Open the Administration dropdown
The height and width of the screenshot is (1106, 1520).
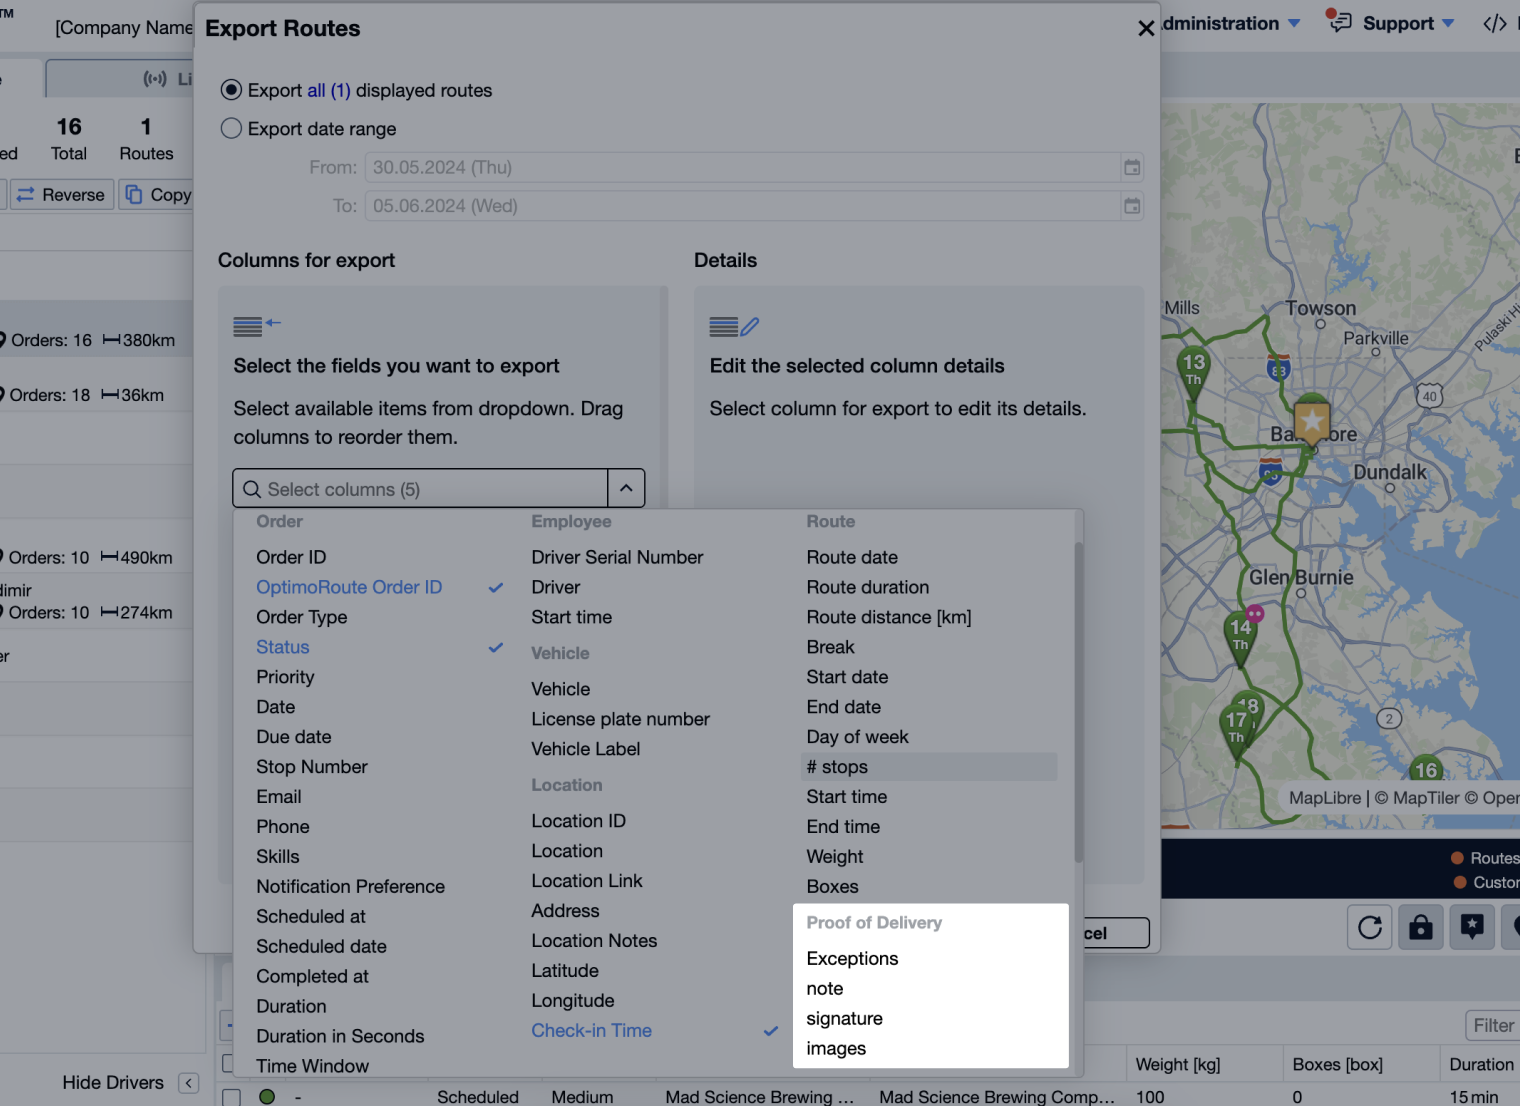(x=1225, y=22)
